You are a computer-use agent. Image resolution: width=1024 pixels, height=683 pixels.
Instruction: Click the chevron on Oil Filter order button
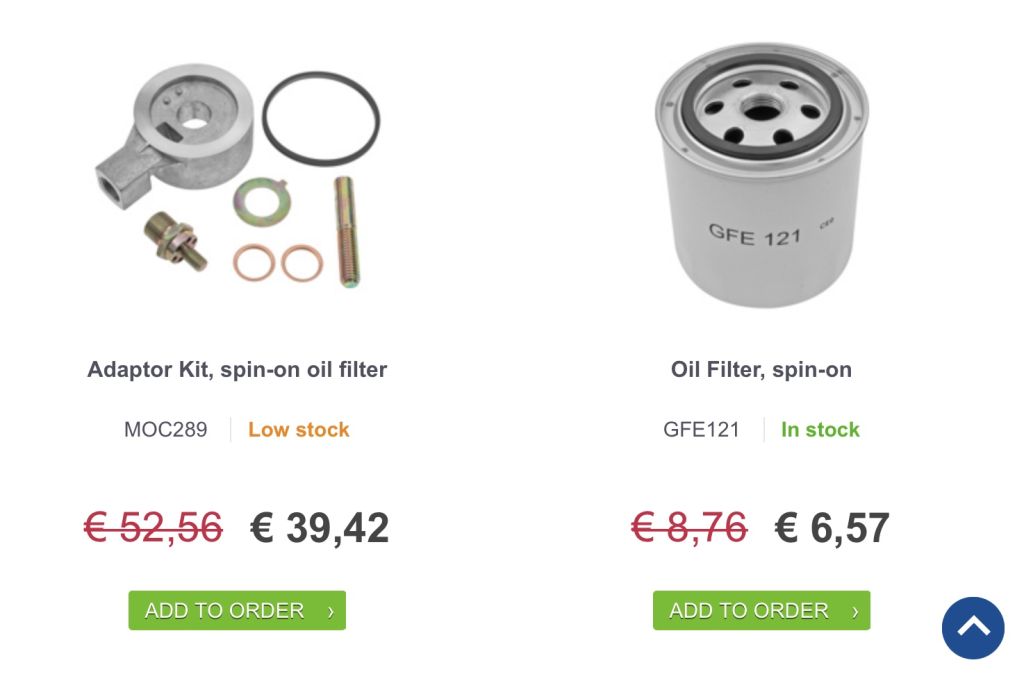(x=855, y=612)
